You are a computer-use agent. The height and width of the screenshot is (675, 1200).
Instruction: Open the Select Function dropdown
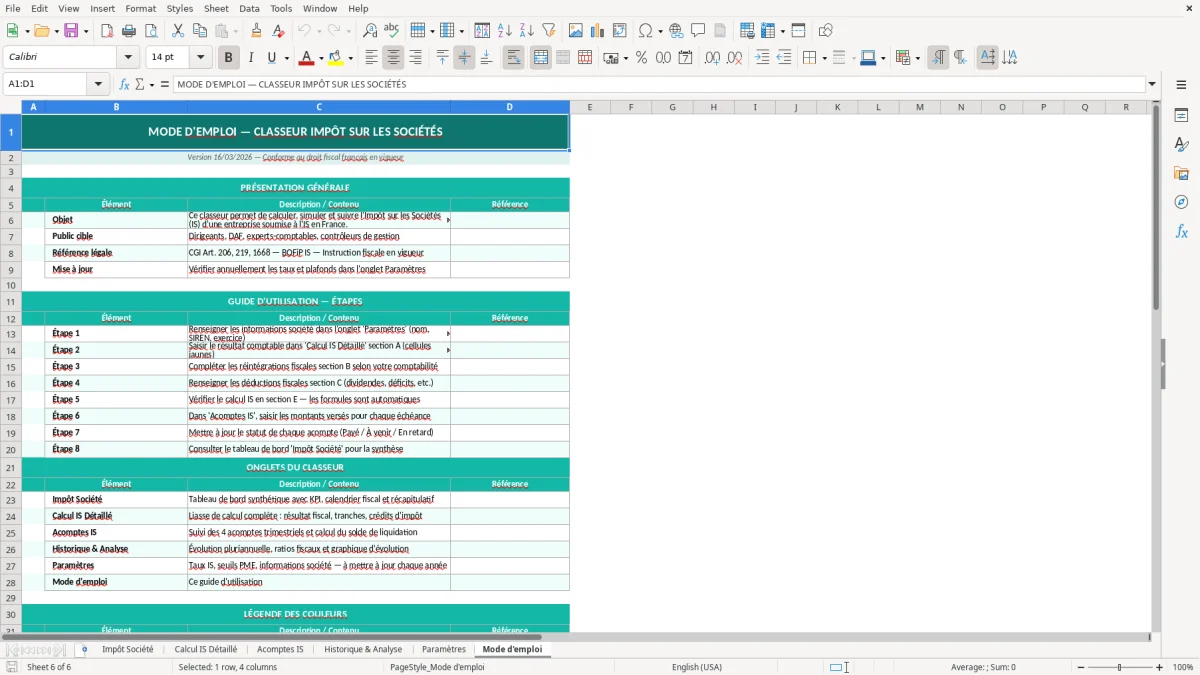[152, 84]
